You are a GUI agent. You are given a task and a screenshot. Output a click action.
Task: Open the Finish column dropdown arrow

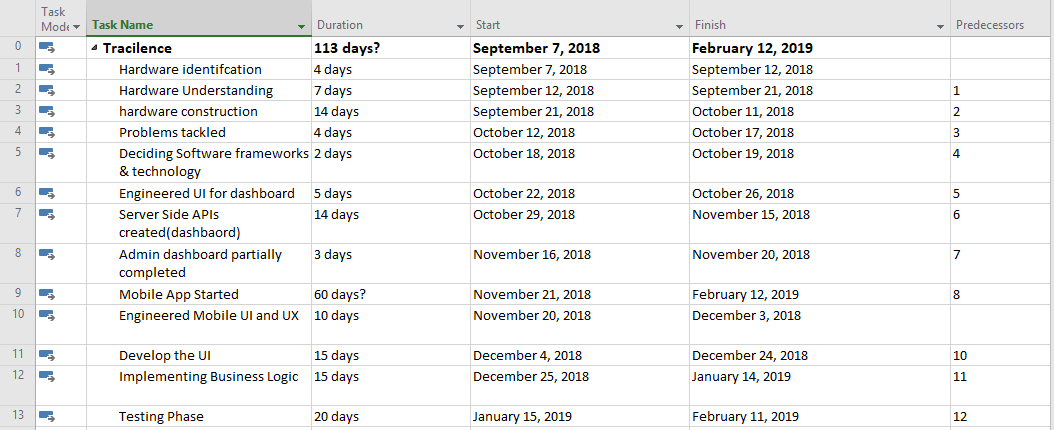941,26
